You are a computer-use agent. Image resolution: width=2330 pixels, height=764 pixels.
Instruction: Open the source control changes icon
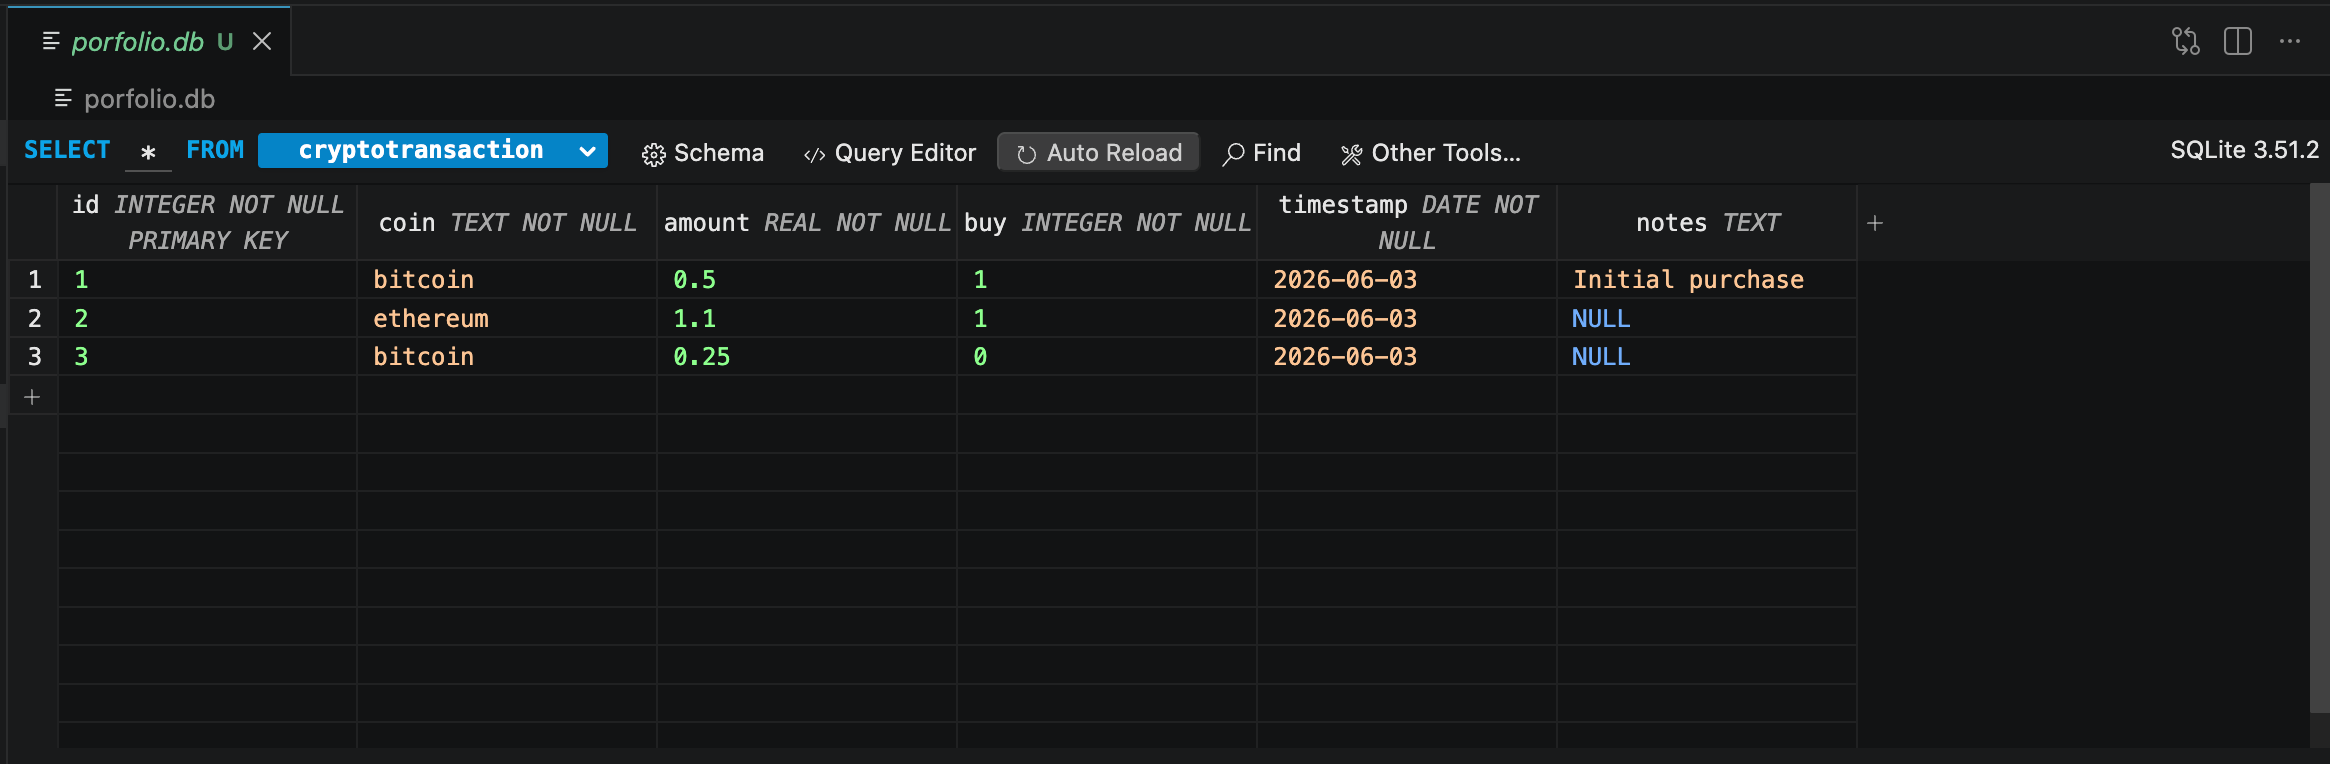(2186, 41)
